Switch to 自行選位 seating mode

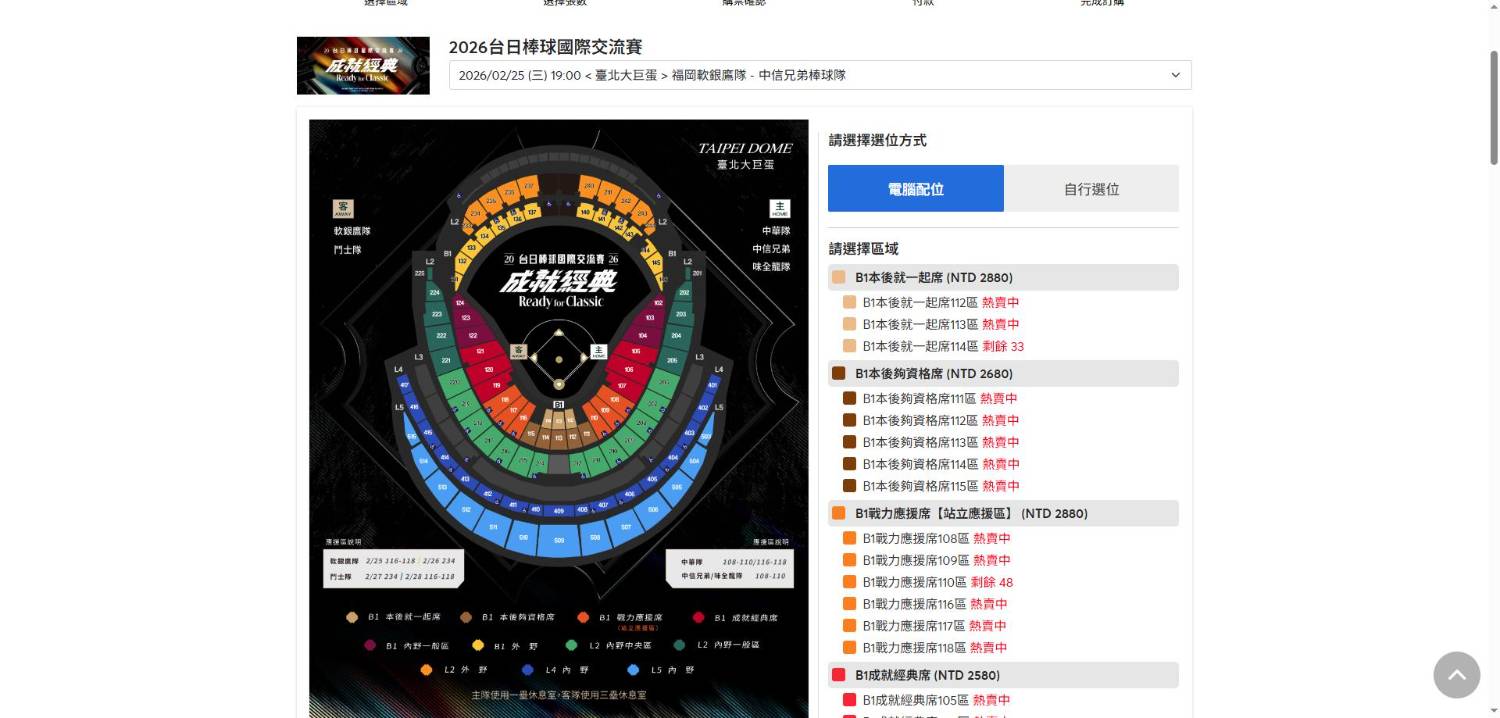coord(1091,188)
